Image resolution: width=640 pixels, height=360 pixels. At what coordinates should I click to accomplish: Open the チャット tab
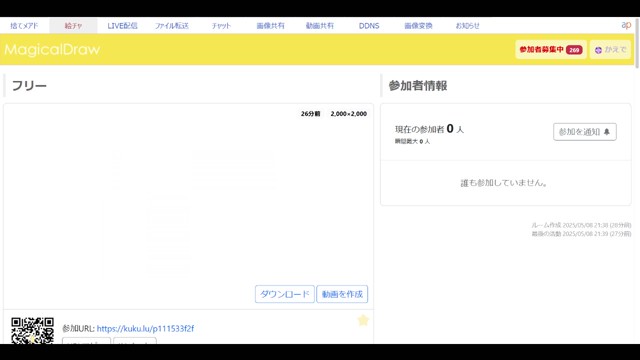pos(221,26)
